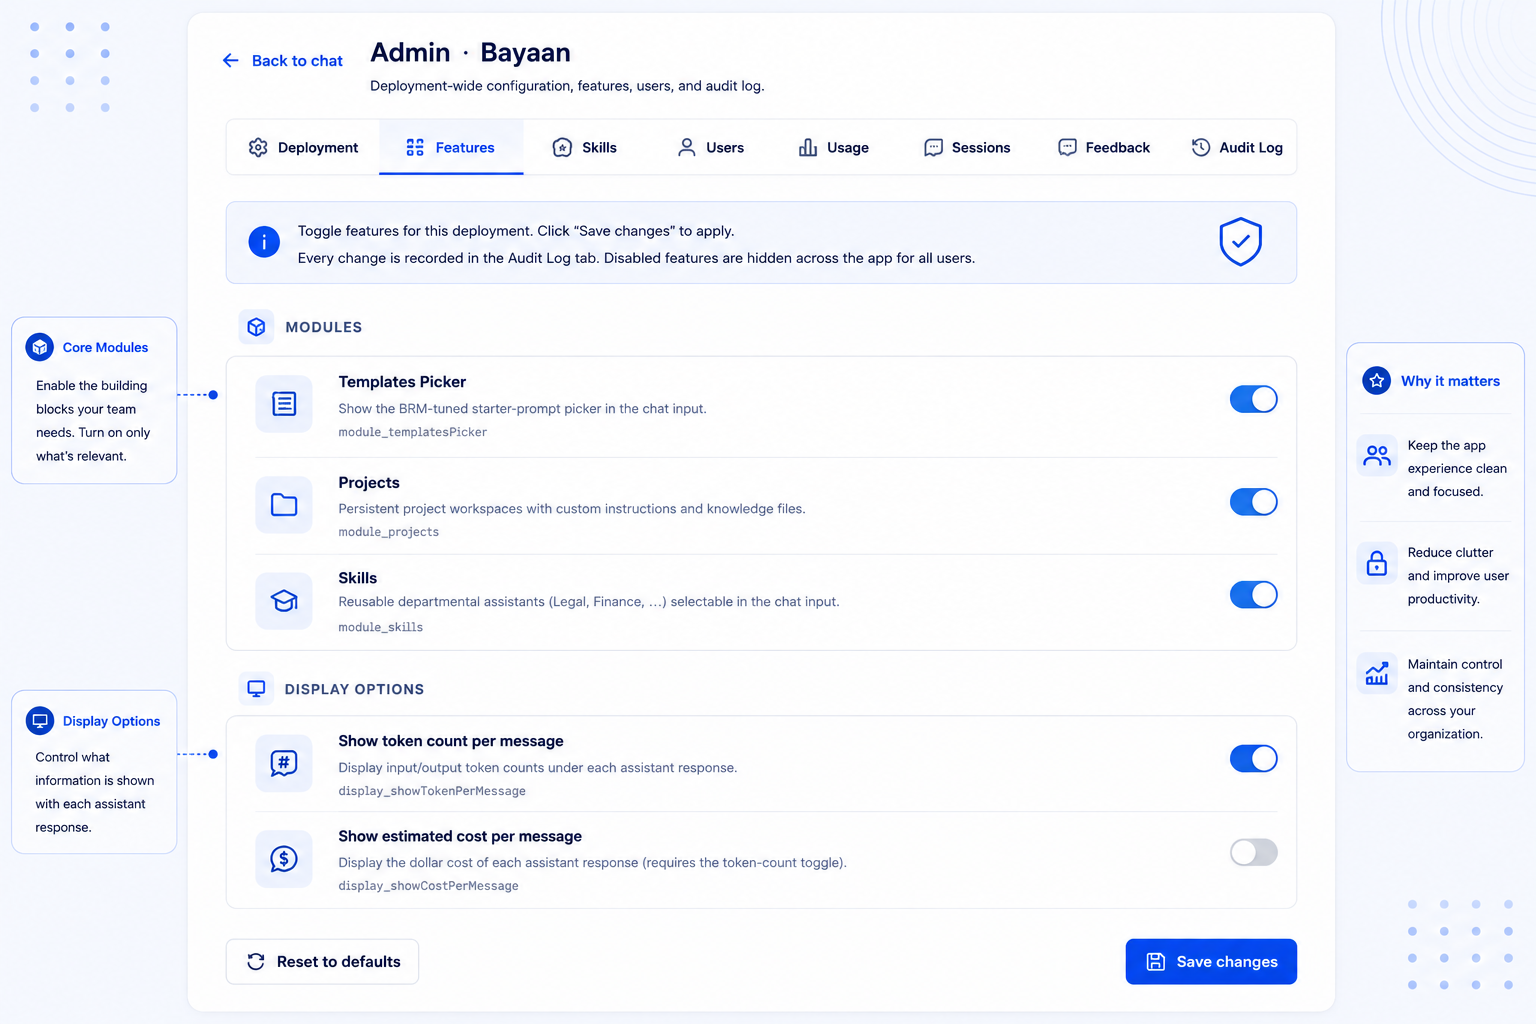Click the Core Modules sidebar heading
Image resolution: width=1536 pixels, height=1024 pixels.
coord(105,347)
